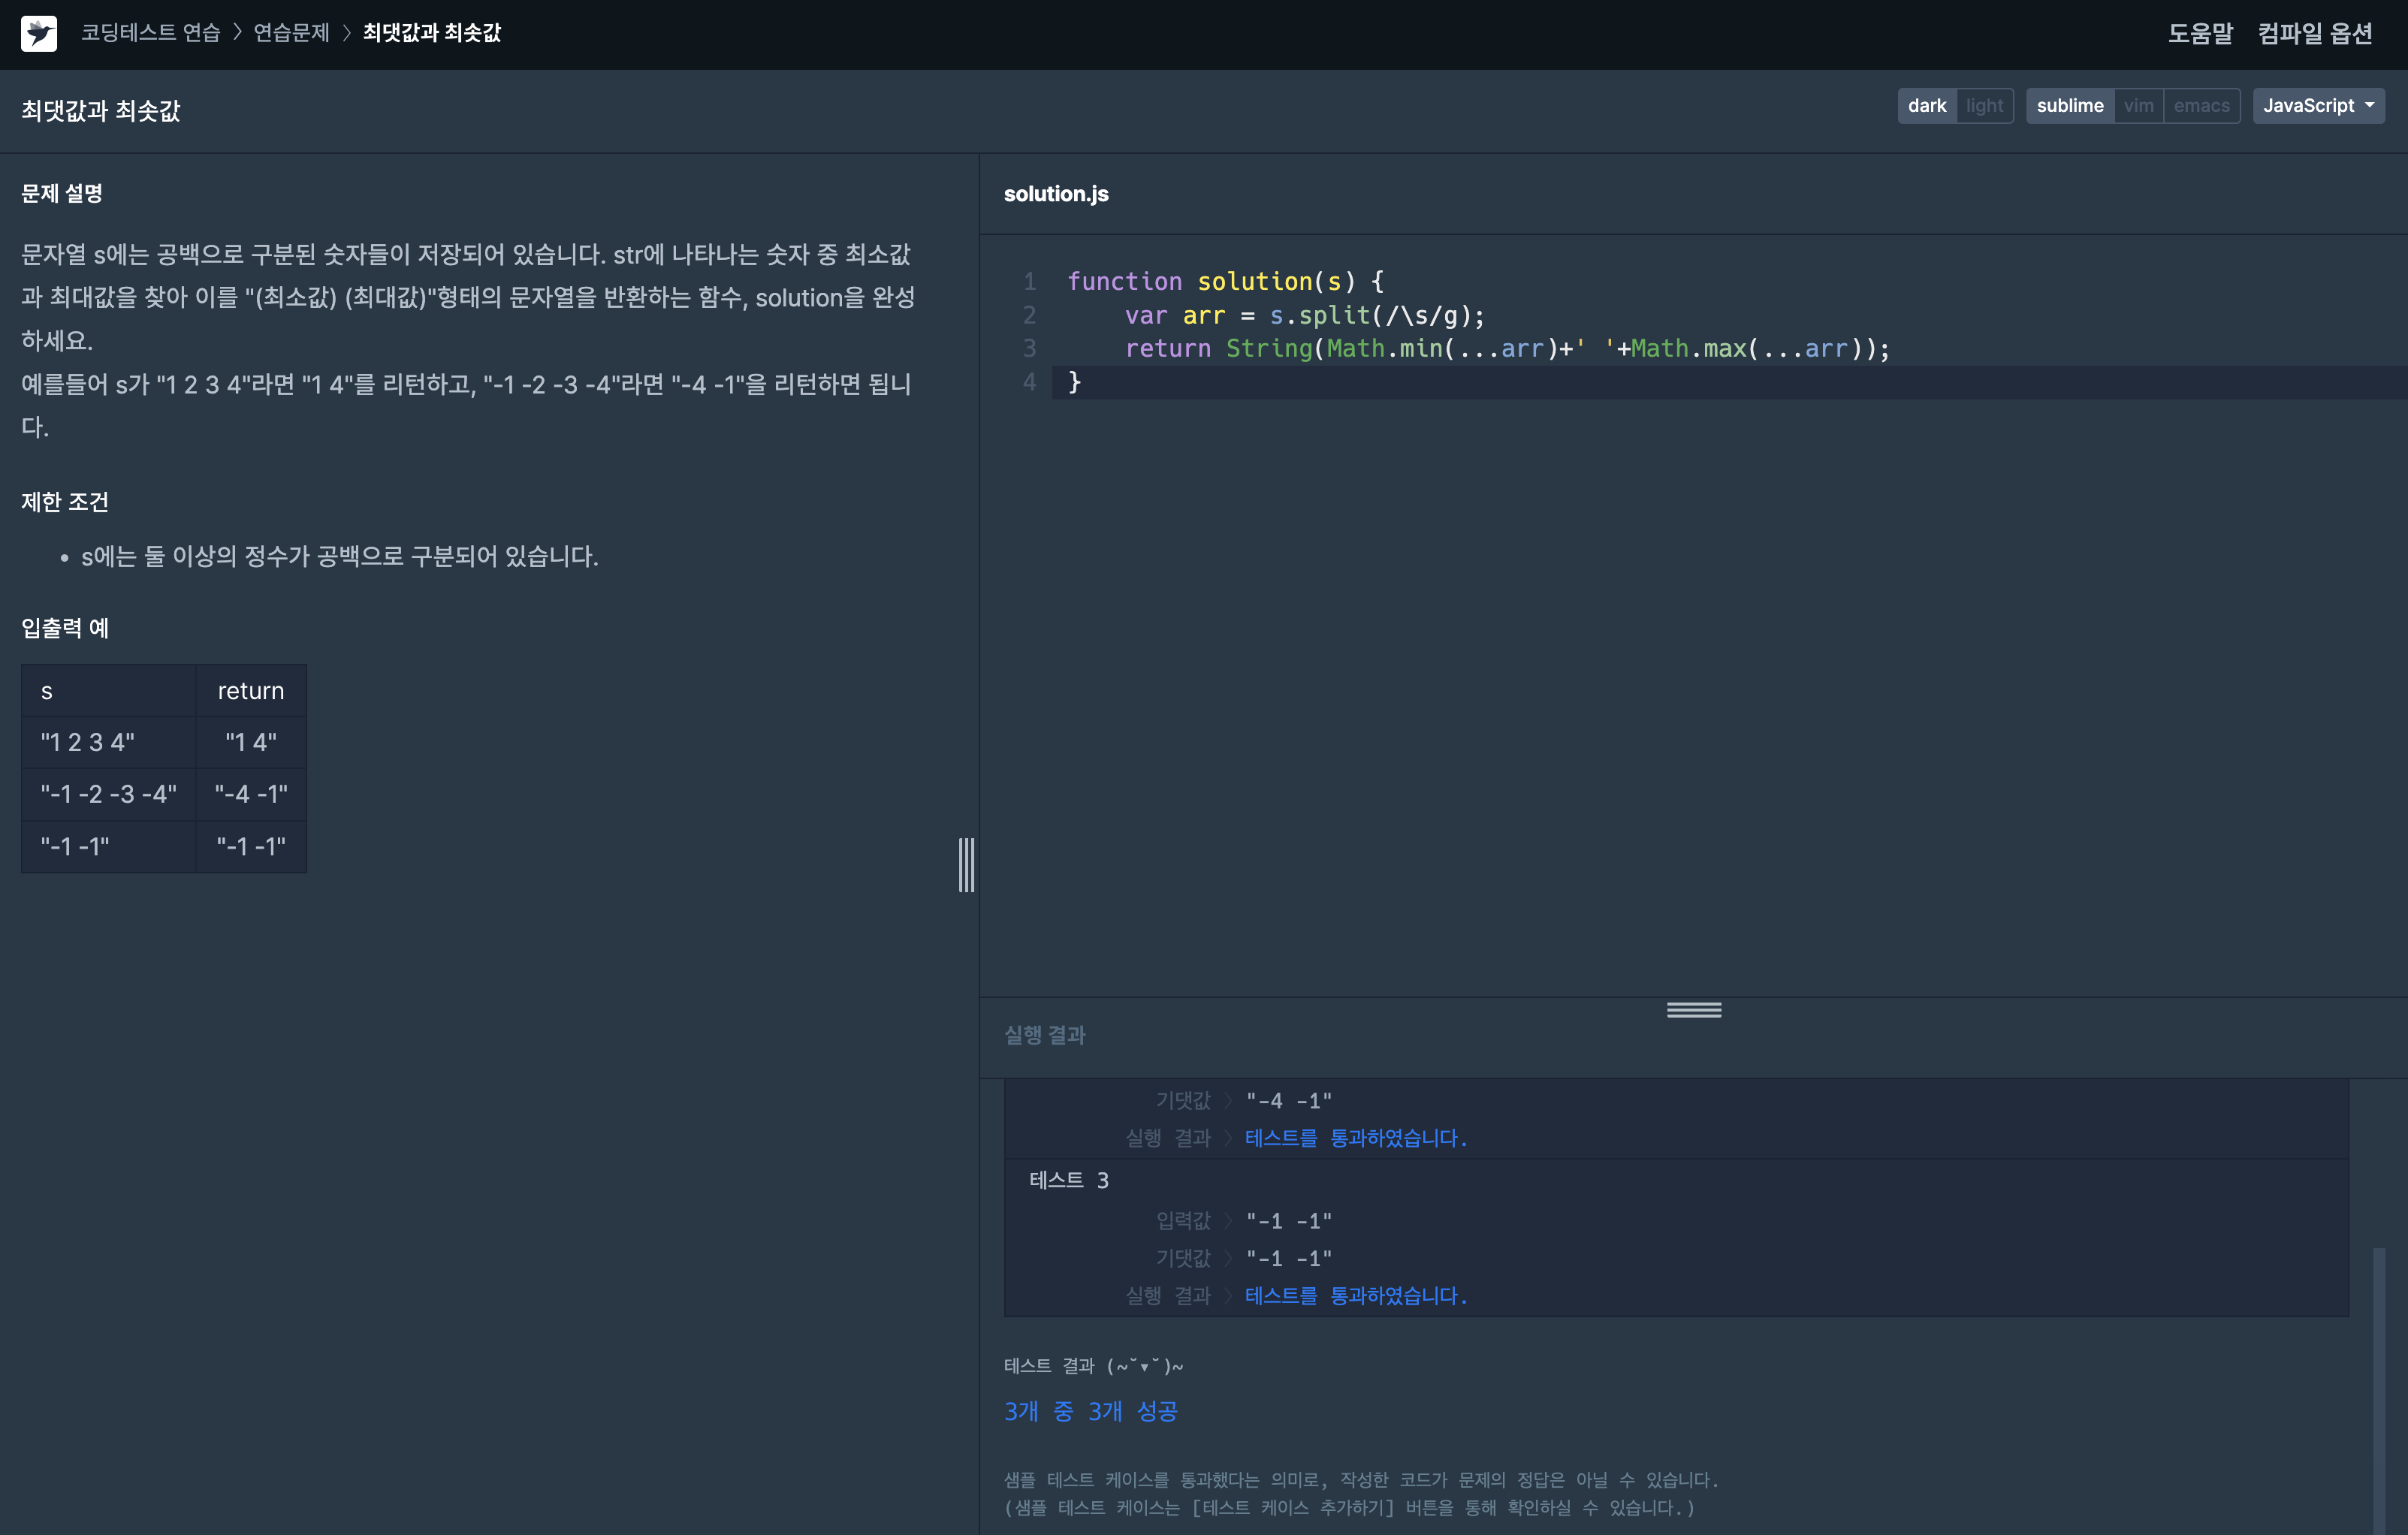This screenshot has height=1535, width=2408.
Task: Switch editor theme to light
Action: [1984, 106]
